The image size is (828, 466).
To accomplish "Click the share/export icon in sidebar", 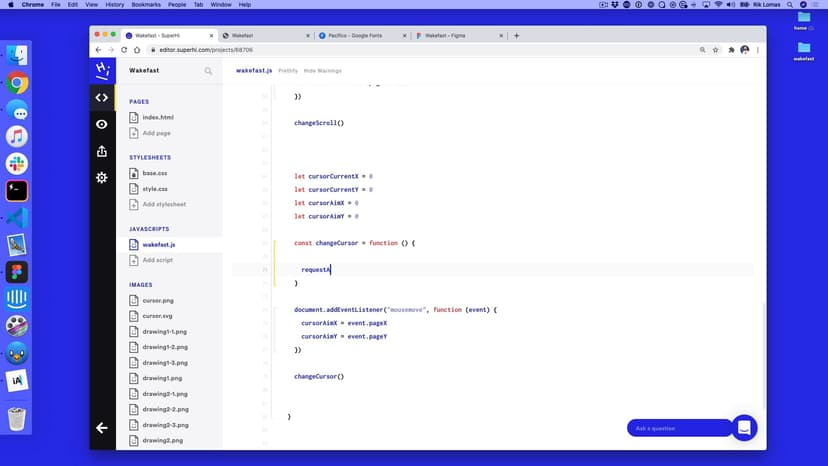I will coord(101,151).
